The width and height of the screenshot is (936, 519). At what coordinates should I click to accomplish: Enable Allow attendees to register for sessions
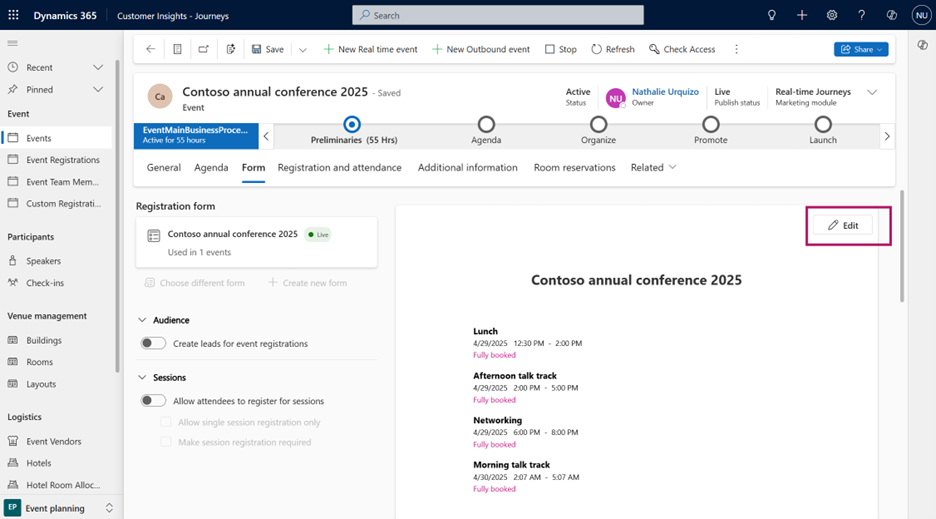click(153, 401)
